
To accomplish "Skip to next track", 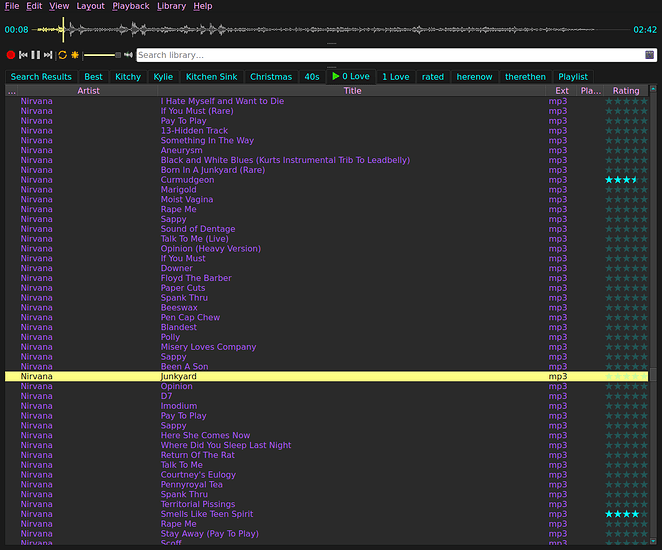I will [48, 55].
